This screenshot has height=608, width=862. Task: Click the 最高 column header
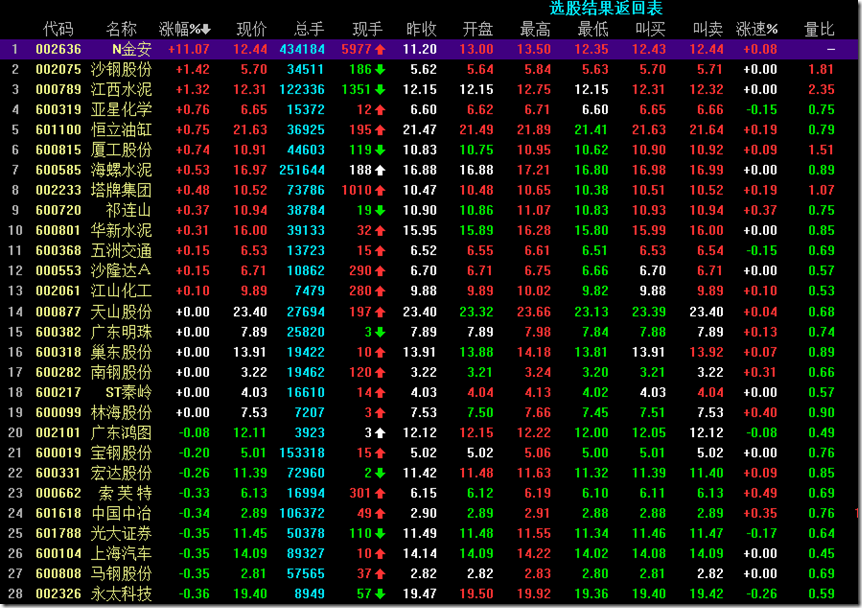point(535,29)
